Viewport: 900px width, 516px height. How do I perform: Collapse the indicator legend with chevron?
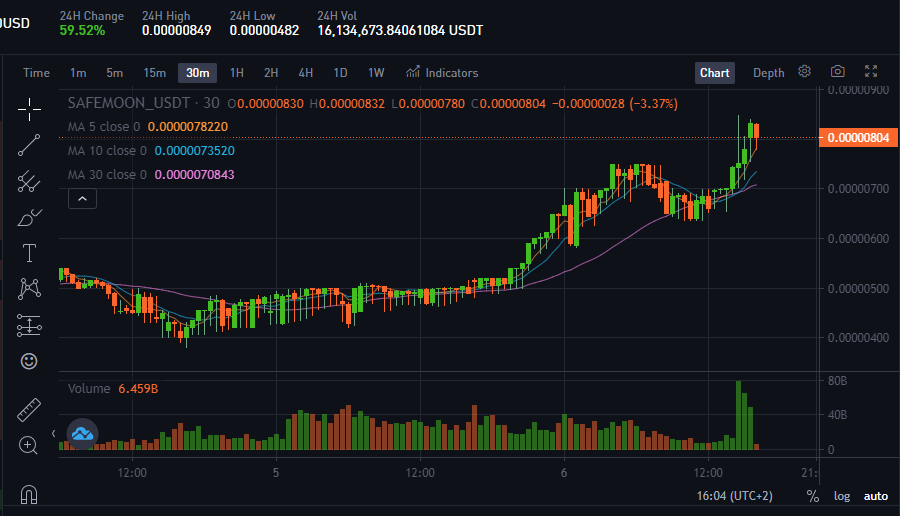point(82,199)
